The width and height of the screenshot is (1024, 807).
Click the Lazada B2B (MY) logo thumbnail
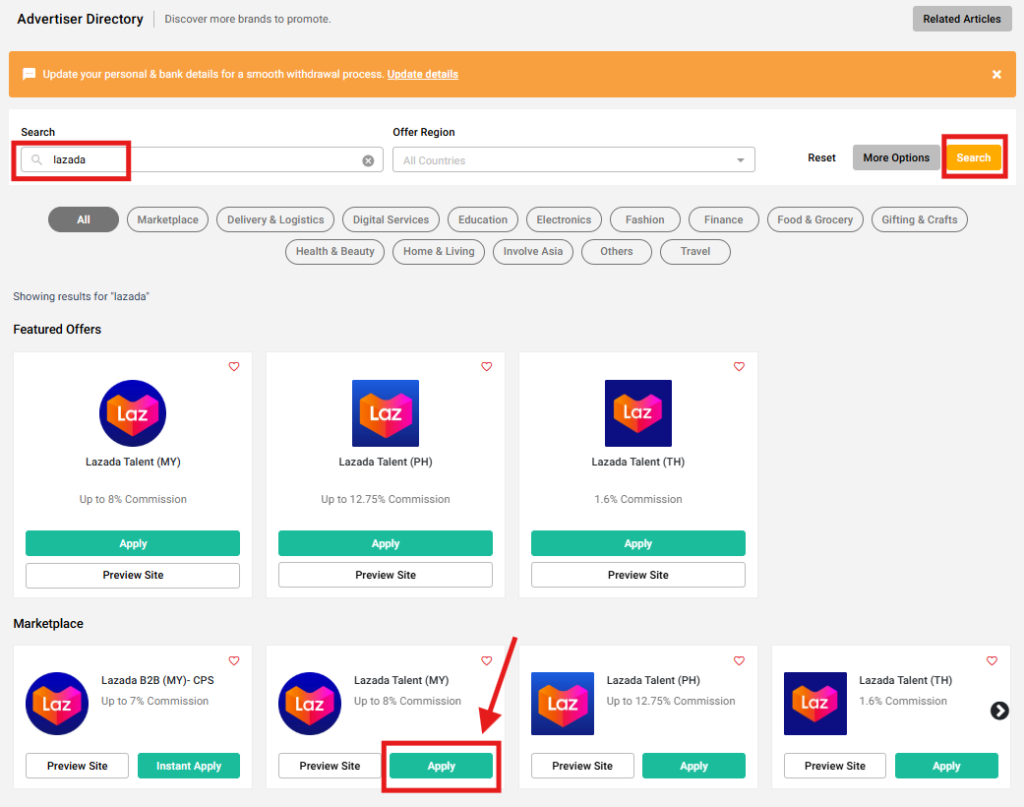(x=57, y=704)
